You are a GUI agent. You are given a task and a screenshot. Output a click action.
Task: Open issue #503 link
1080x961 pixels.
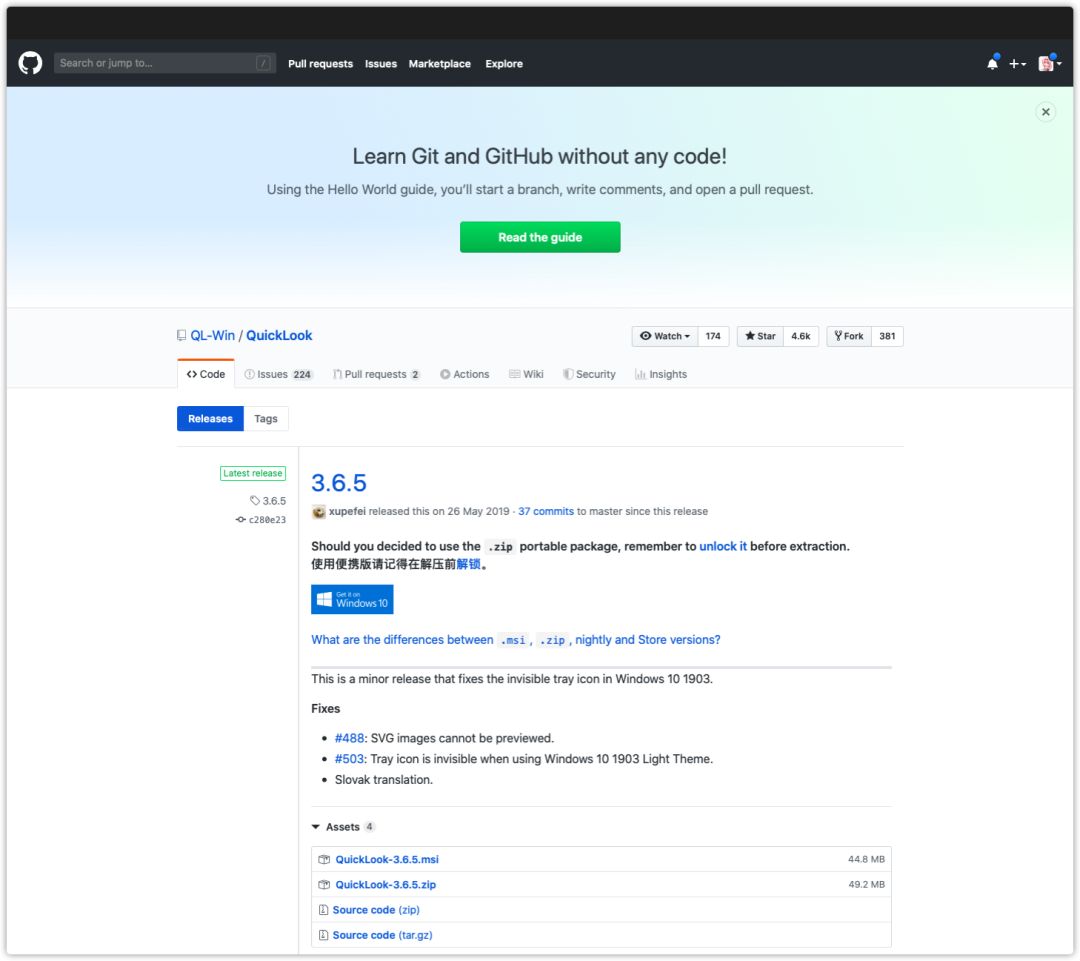tap(349, 758)
